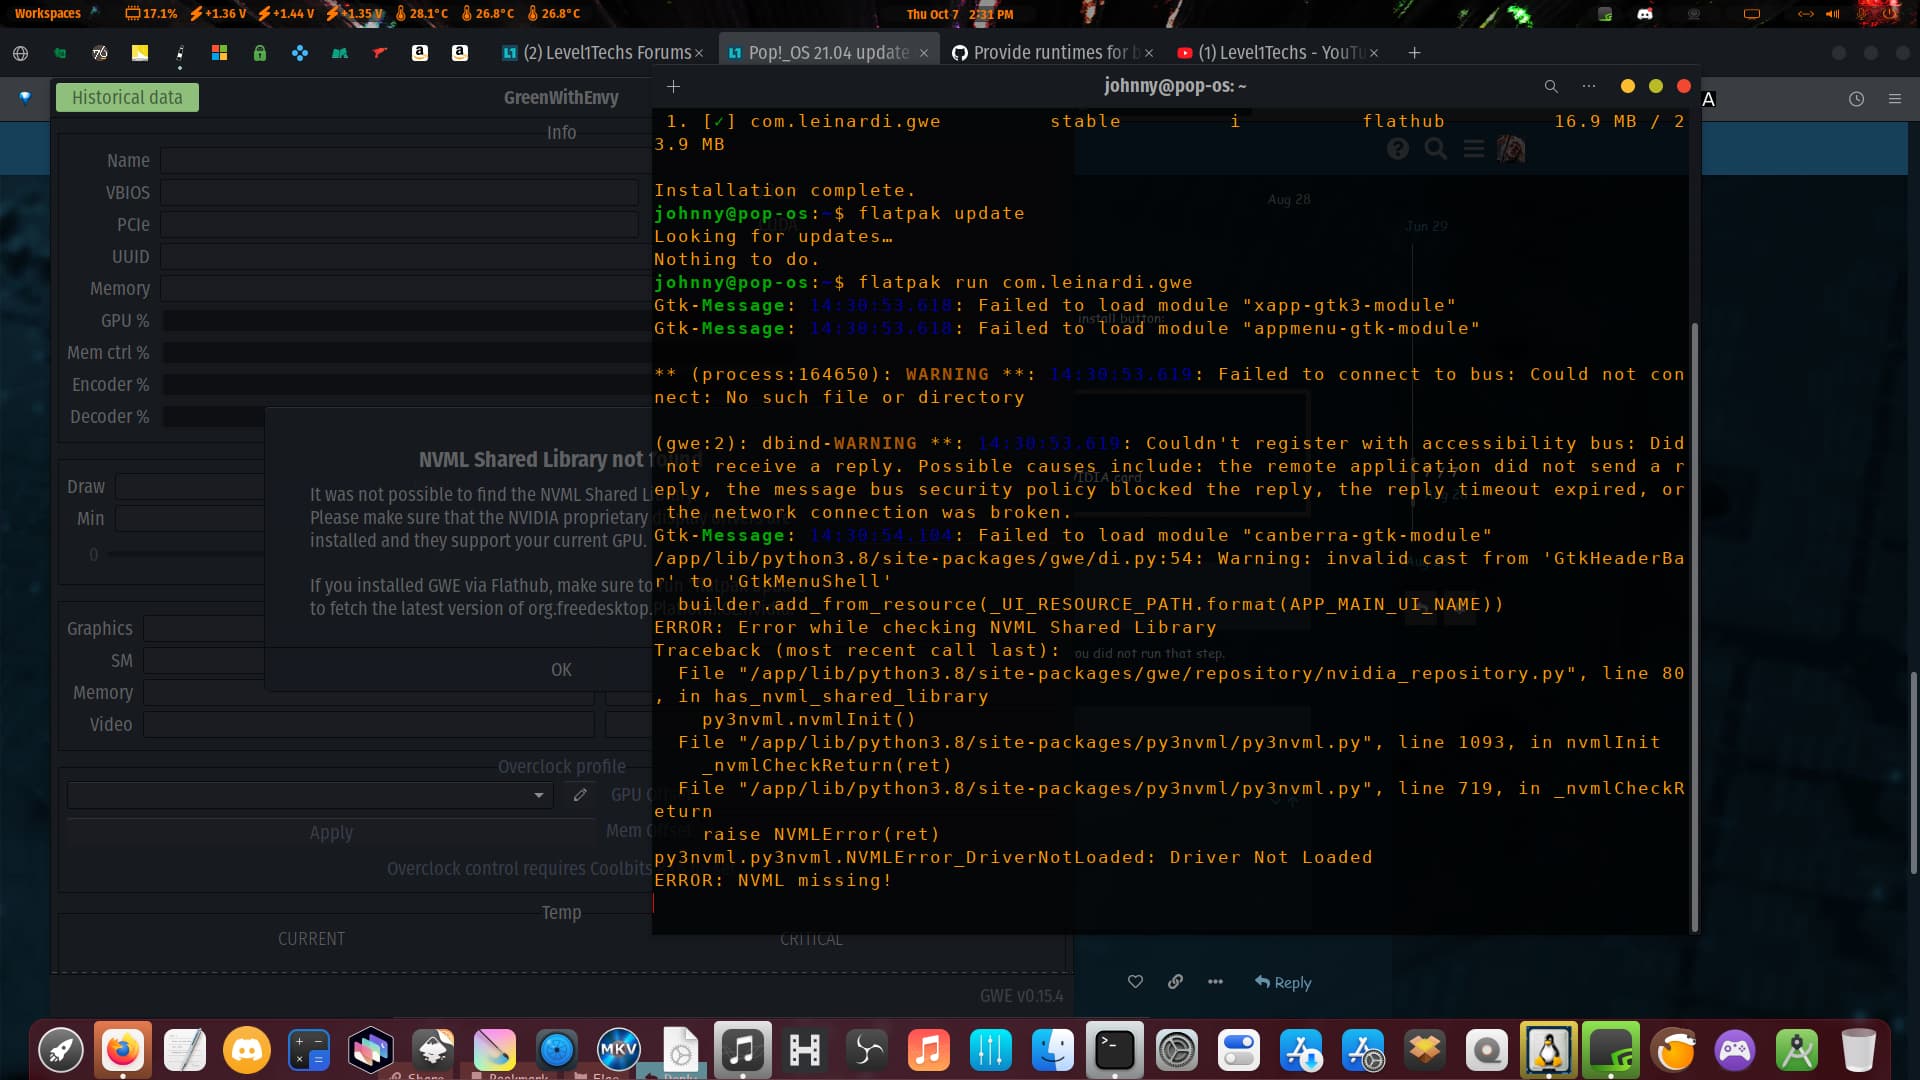Launch Inkscape from the dock

coord(434,1050)
